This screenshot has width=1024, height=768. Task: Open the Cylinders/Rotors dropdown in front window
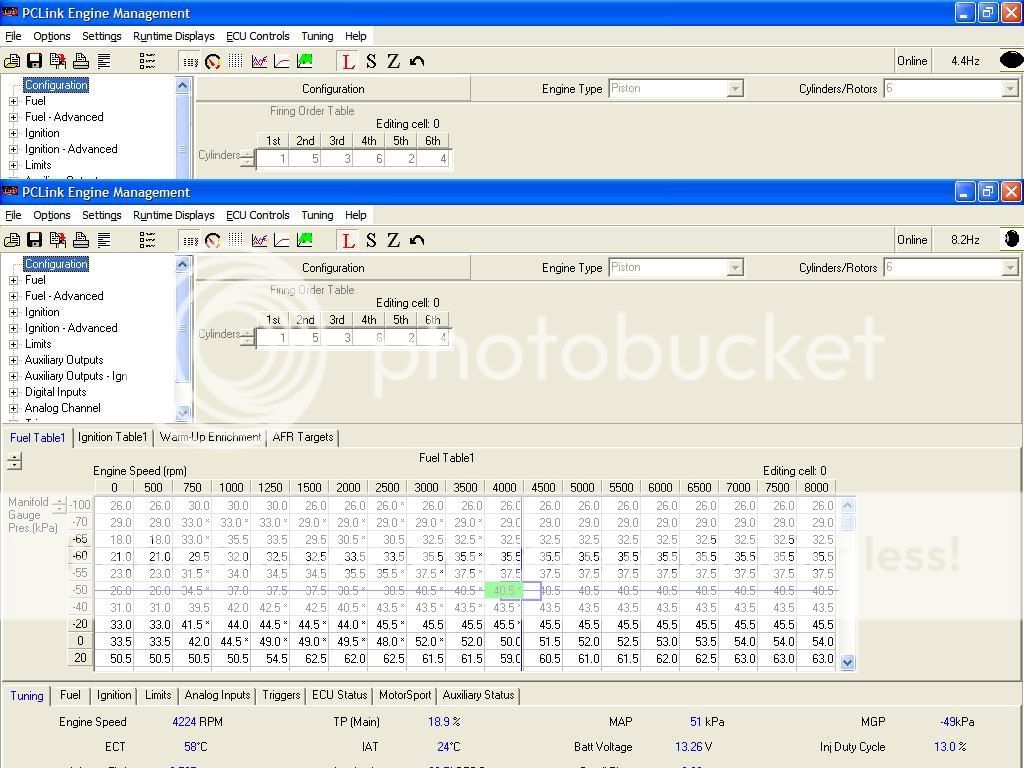(x=1010, y=268)
